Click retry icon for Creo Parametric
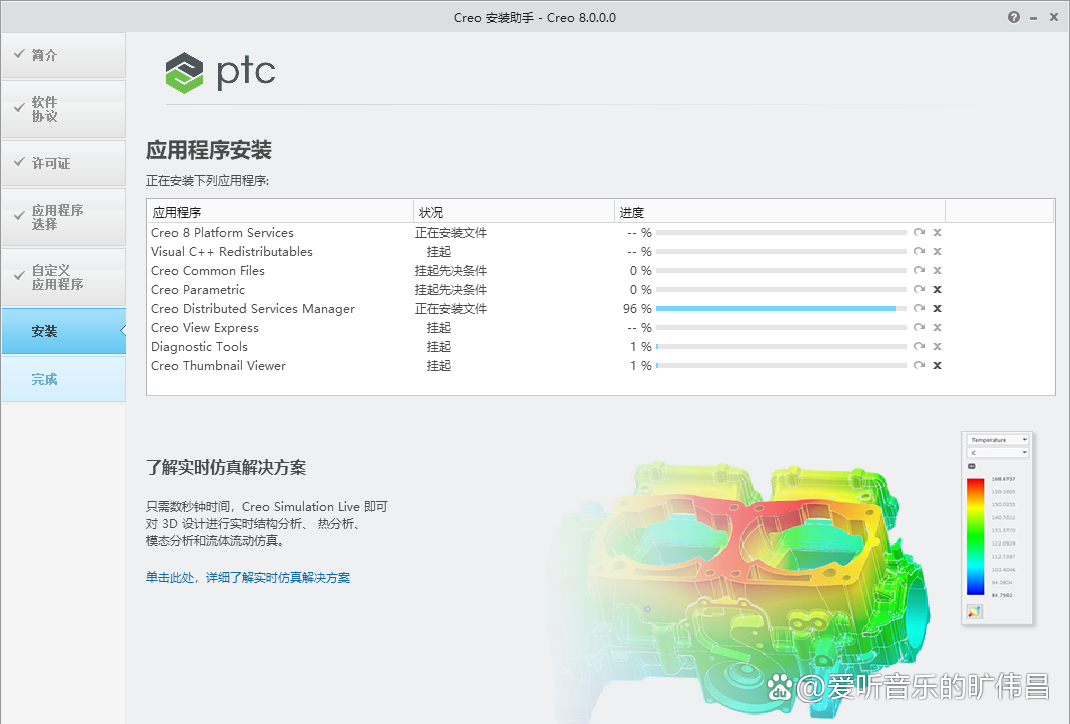Image resolution: width=1070 pixels, height=724 pixels. 919,289
